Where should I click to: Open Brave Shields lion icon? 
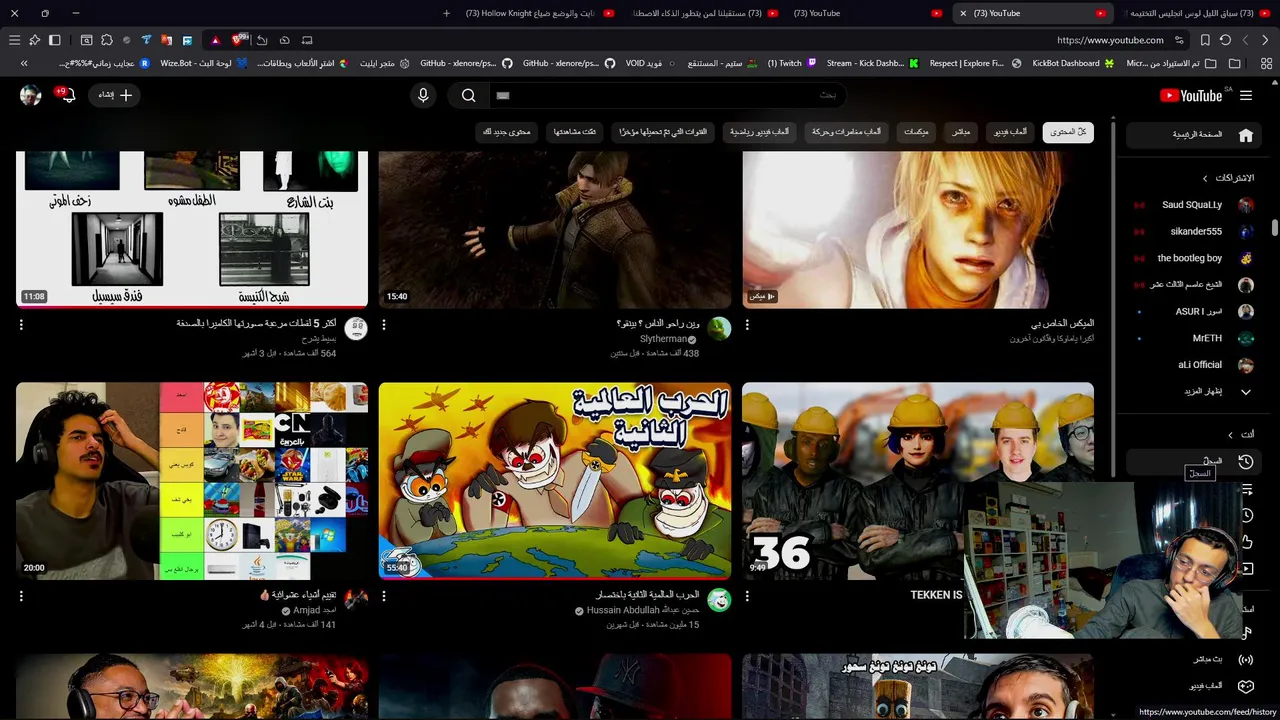click(238, 40)
